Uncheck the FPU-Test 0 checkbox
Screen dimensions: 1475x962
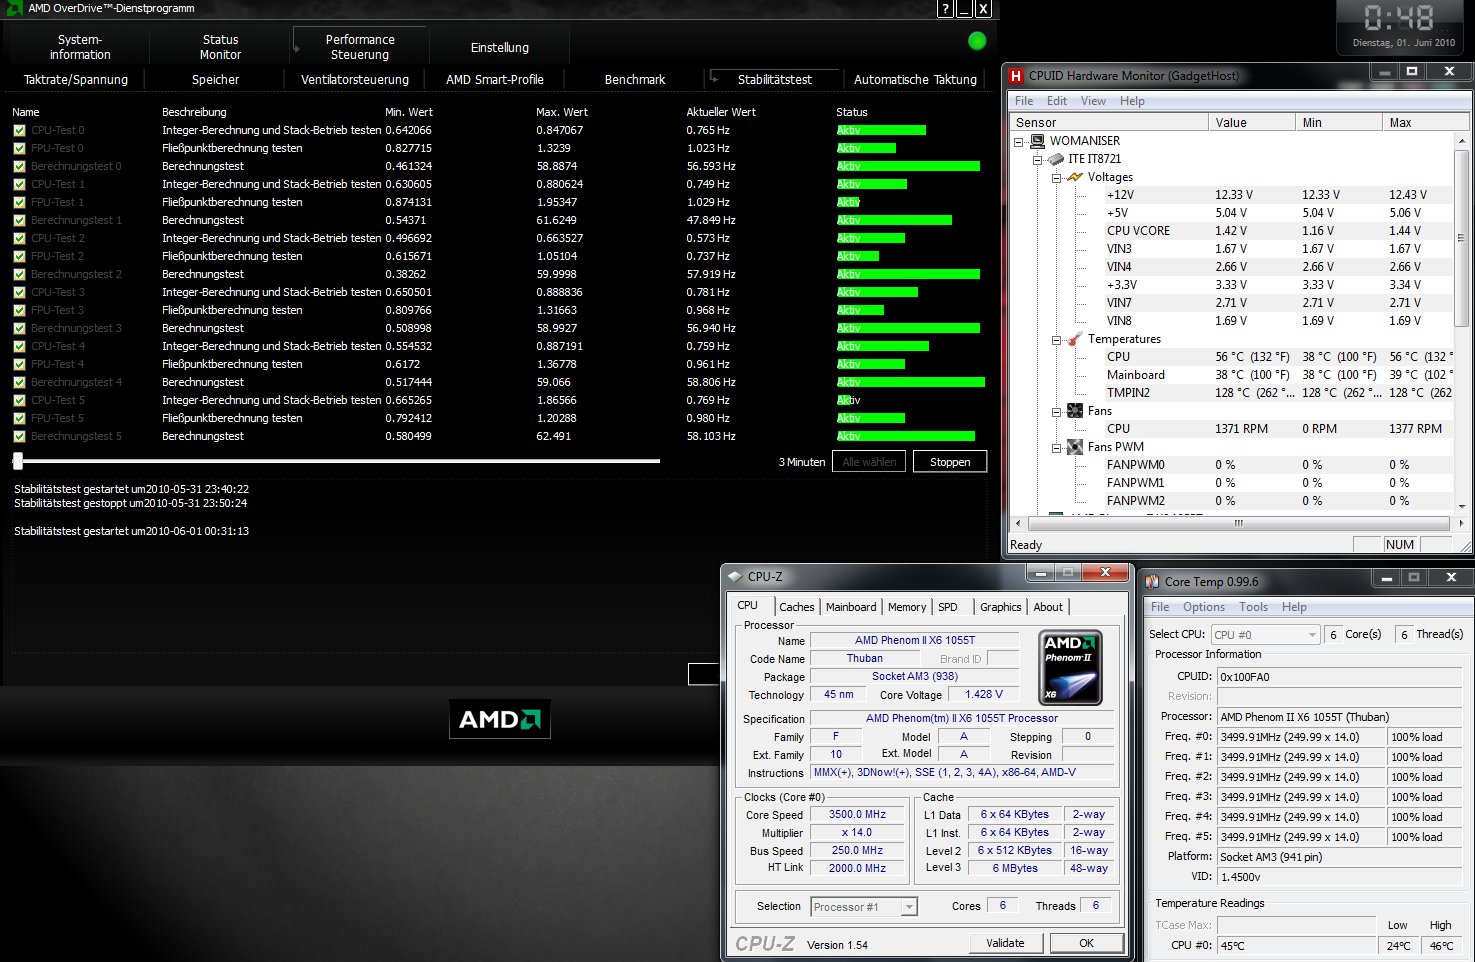(x=19, y=148)
